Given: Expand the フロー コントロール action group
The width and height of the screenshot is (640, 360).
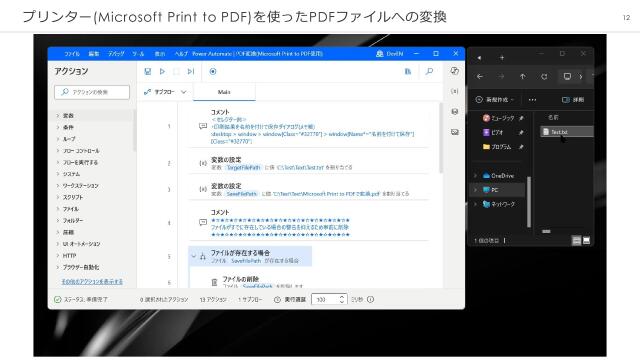Looking at the screenshot, I should pos(58,151).
